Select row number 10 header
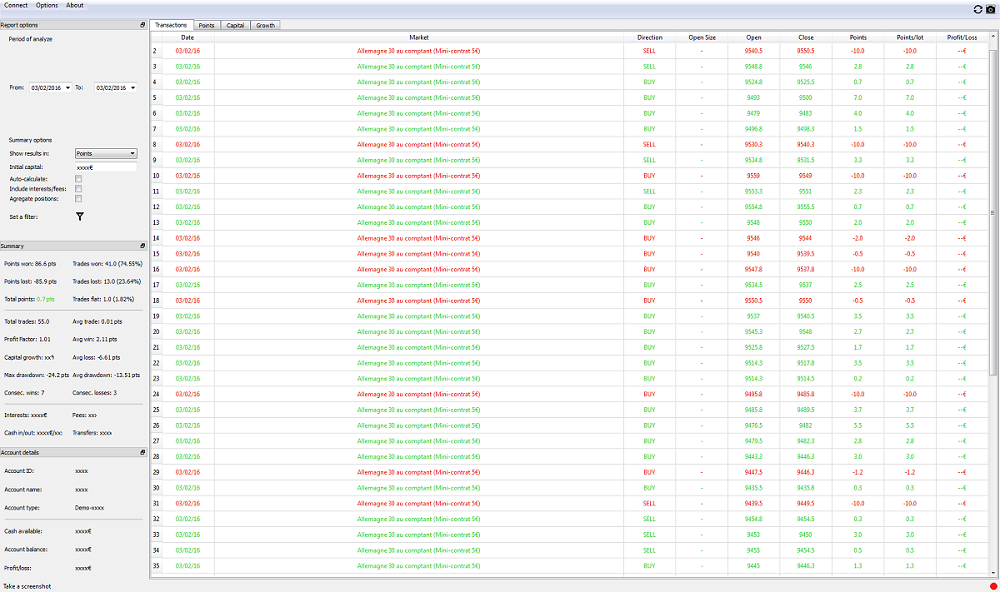 (x=156, y=176)
